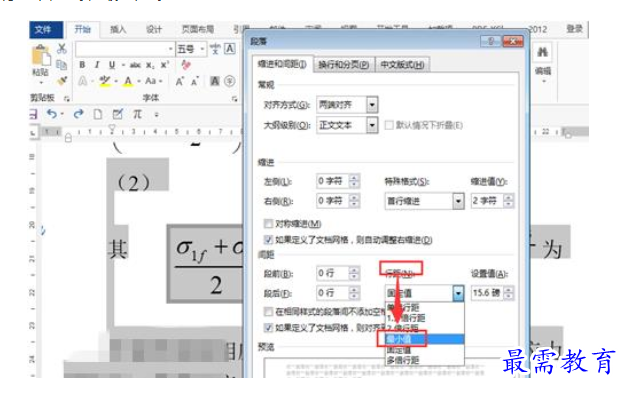Toggle 默认情况下折叠 checkbox
624x393 pixels.
point(389,126)
